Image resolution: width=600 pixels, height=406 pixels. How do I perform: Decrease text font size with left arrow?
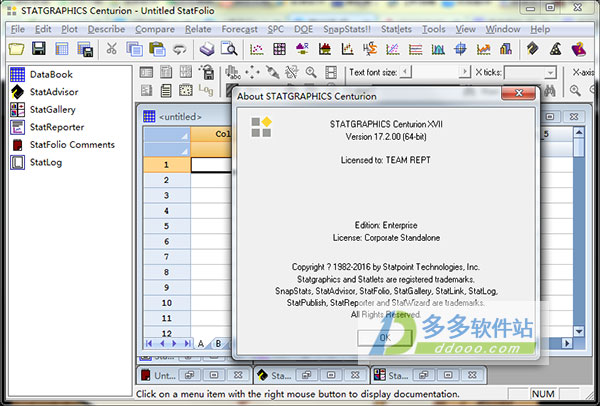coord(405,72)
